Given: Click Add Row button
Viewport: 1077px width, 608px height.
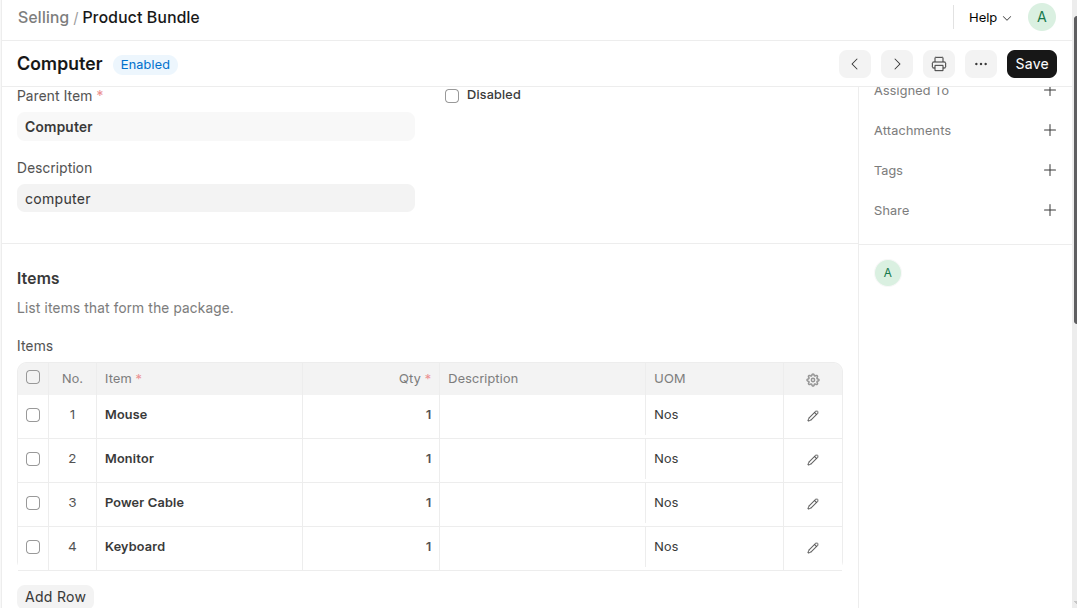Looking at the screenshot, I should click(x=55, y=596).
